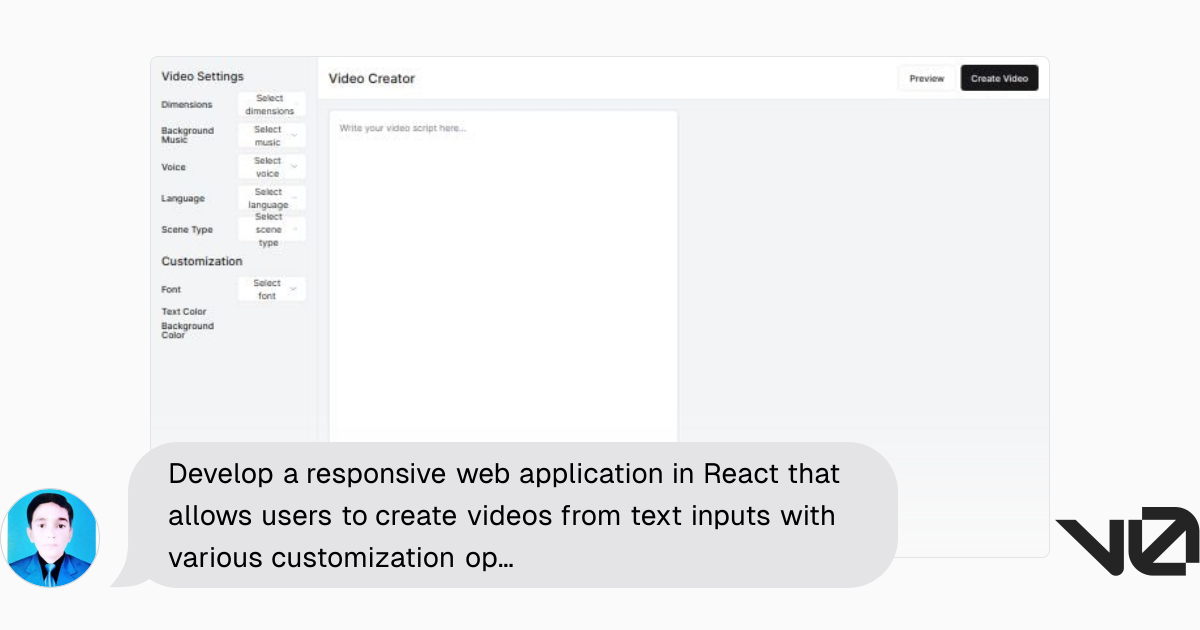The width and height of the screenshot is (1200, 630).
Task: Expand the Language select dropdown
Action: [x=272, y=198]
